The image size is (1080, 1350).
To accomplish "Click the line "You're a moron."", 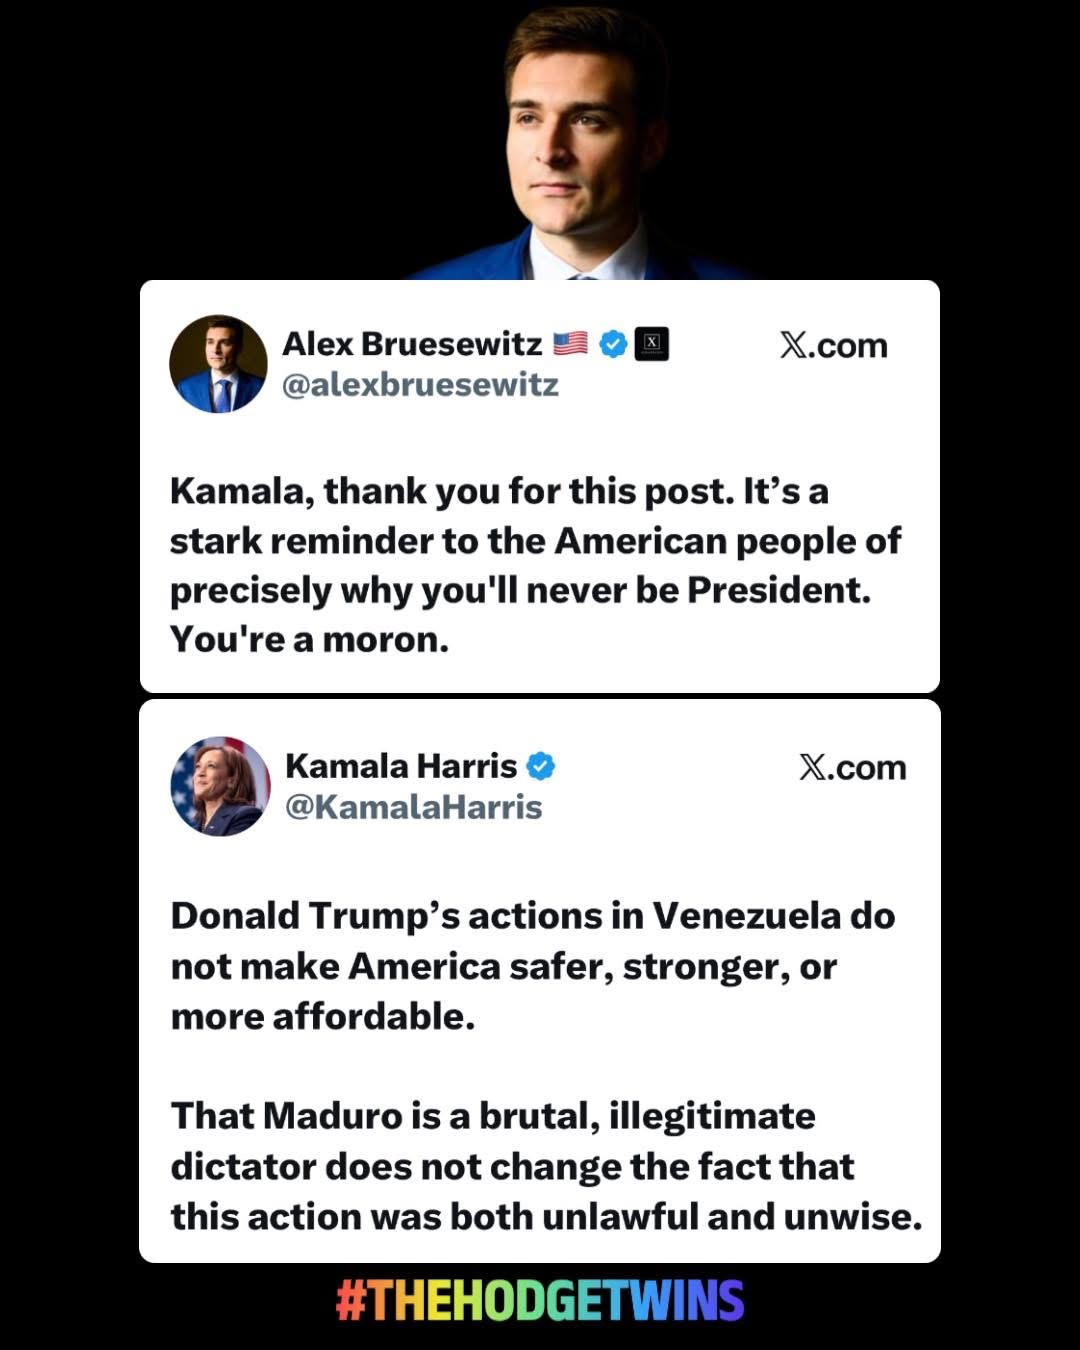I will [310, 639].
